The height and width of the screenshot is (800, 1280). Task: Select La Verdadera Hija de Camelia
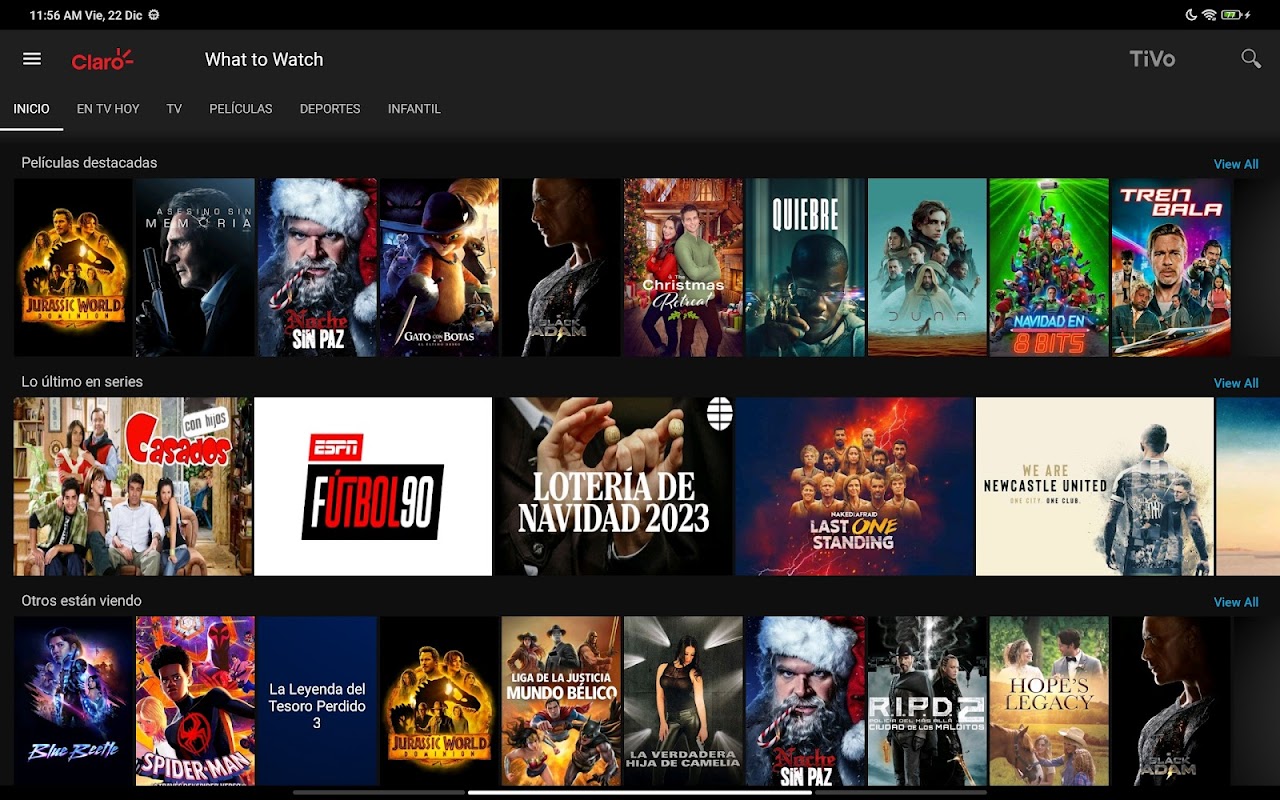[x=683, y=701]
